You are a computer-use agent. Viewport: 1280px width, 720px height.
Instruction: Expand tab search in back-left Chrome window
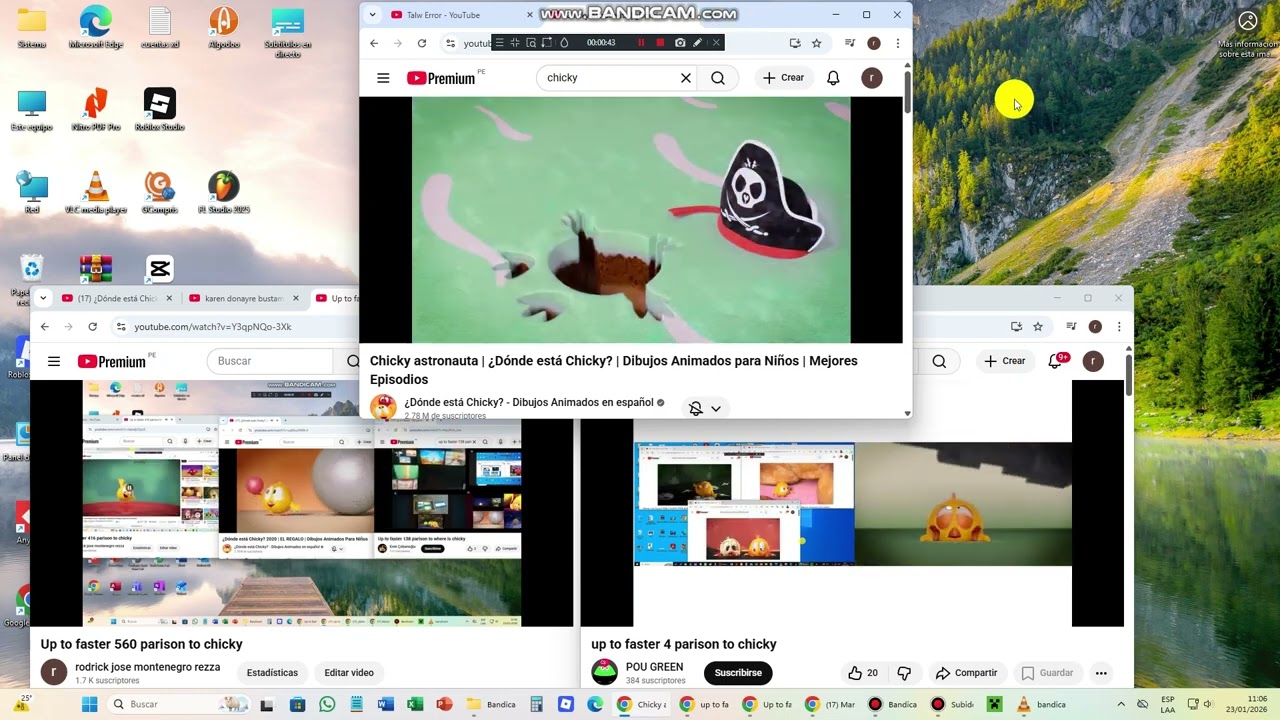click(43, 298)
